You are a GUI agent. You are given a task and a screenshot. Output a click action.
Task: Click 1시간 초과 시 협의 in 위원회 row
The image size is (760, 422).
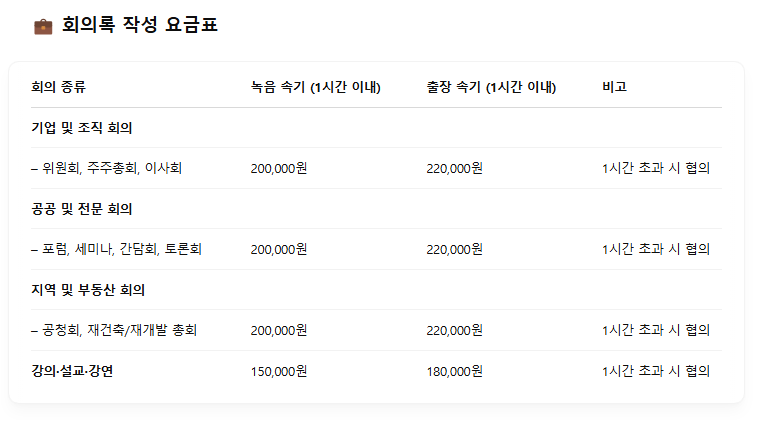pyautogui.click(x=656, y=168)
